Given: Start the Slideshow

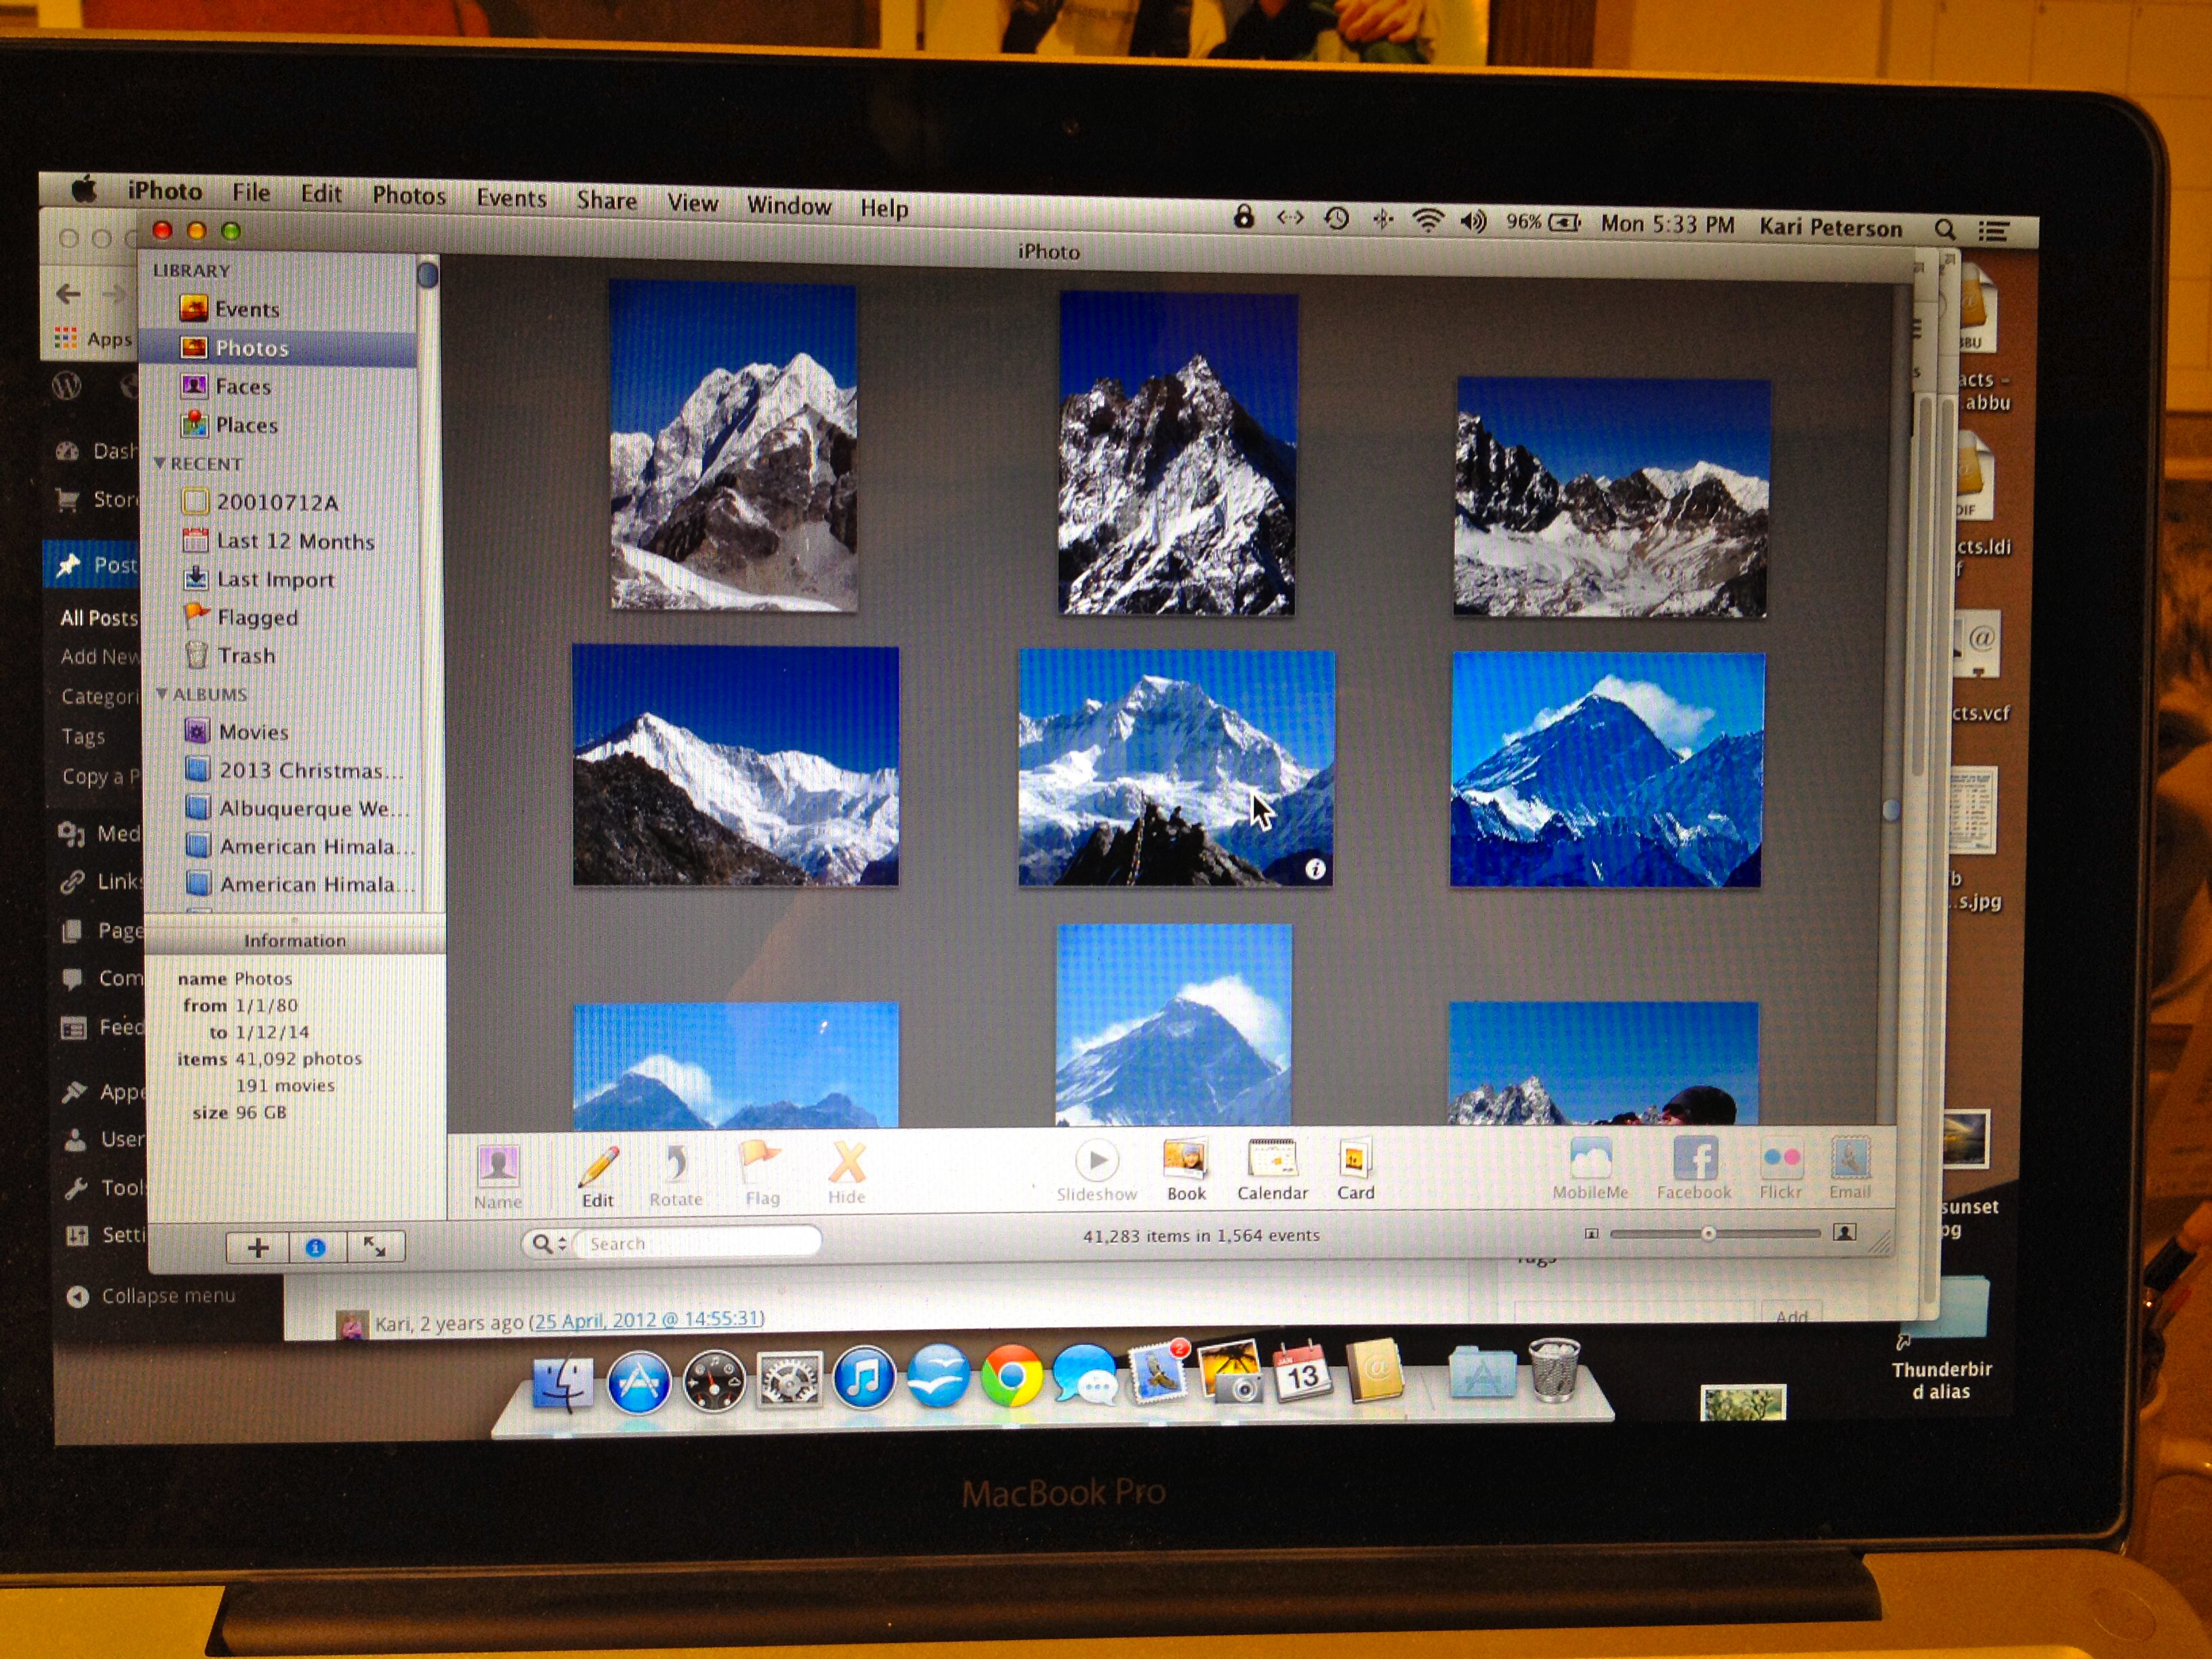Looking at the screenshot, I should 1097,1161.
